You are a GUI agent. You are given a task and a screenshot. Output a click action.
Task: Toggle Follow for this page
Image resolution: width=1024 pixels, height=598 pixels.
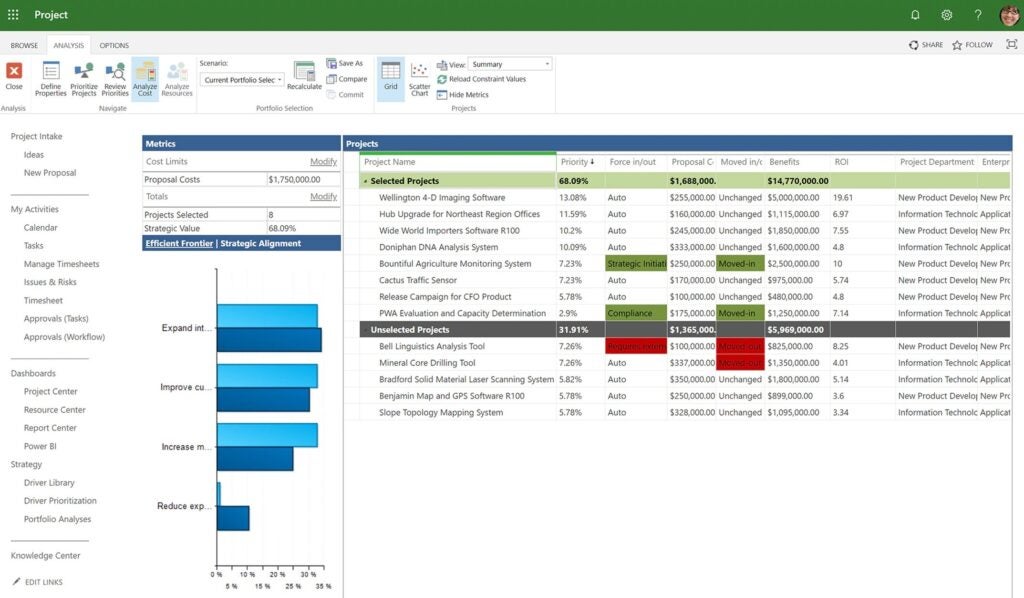point(970,44)
